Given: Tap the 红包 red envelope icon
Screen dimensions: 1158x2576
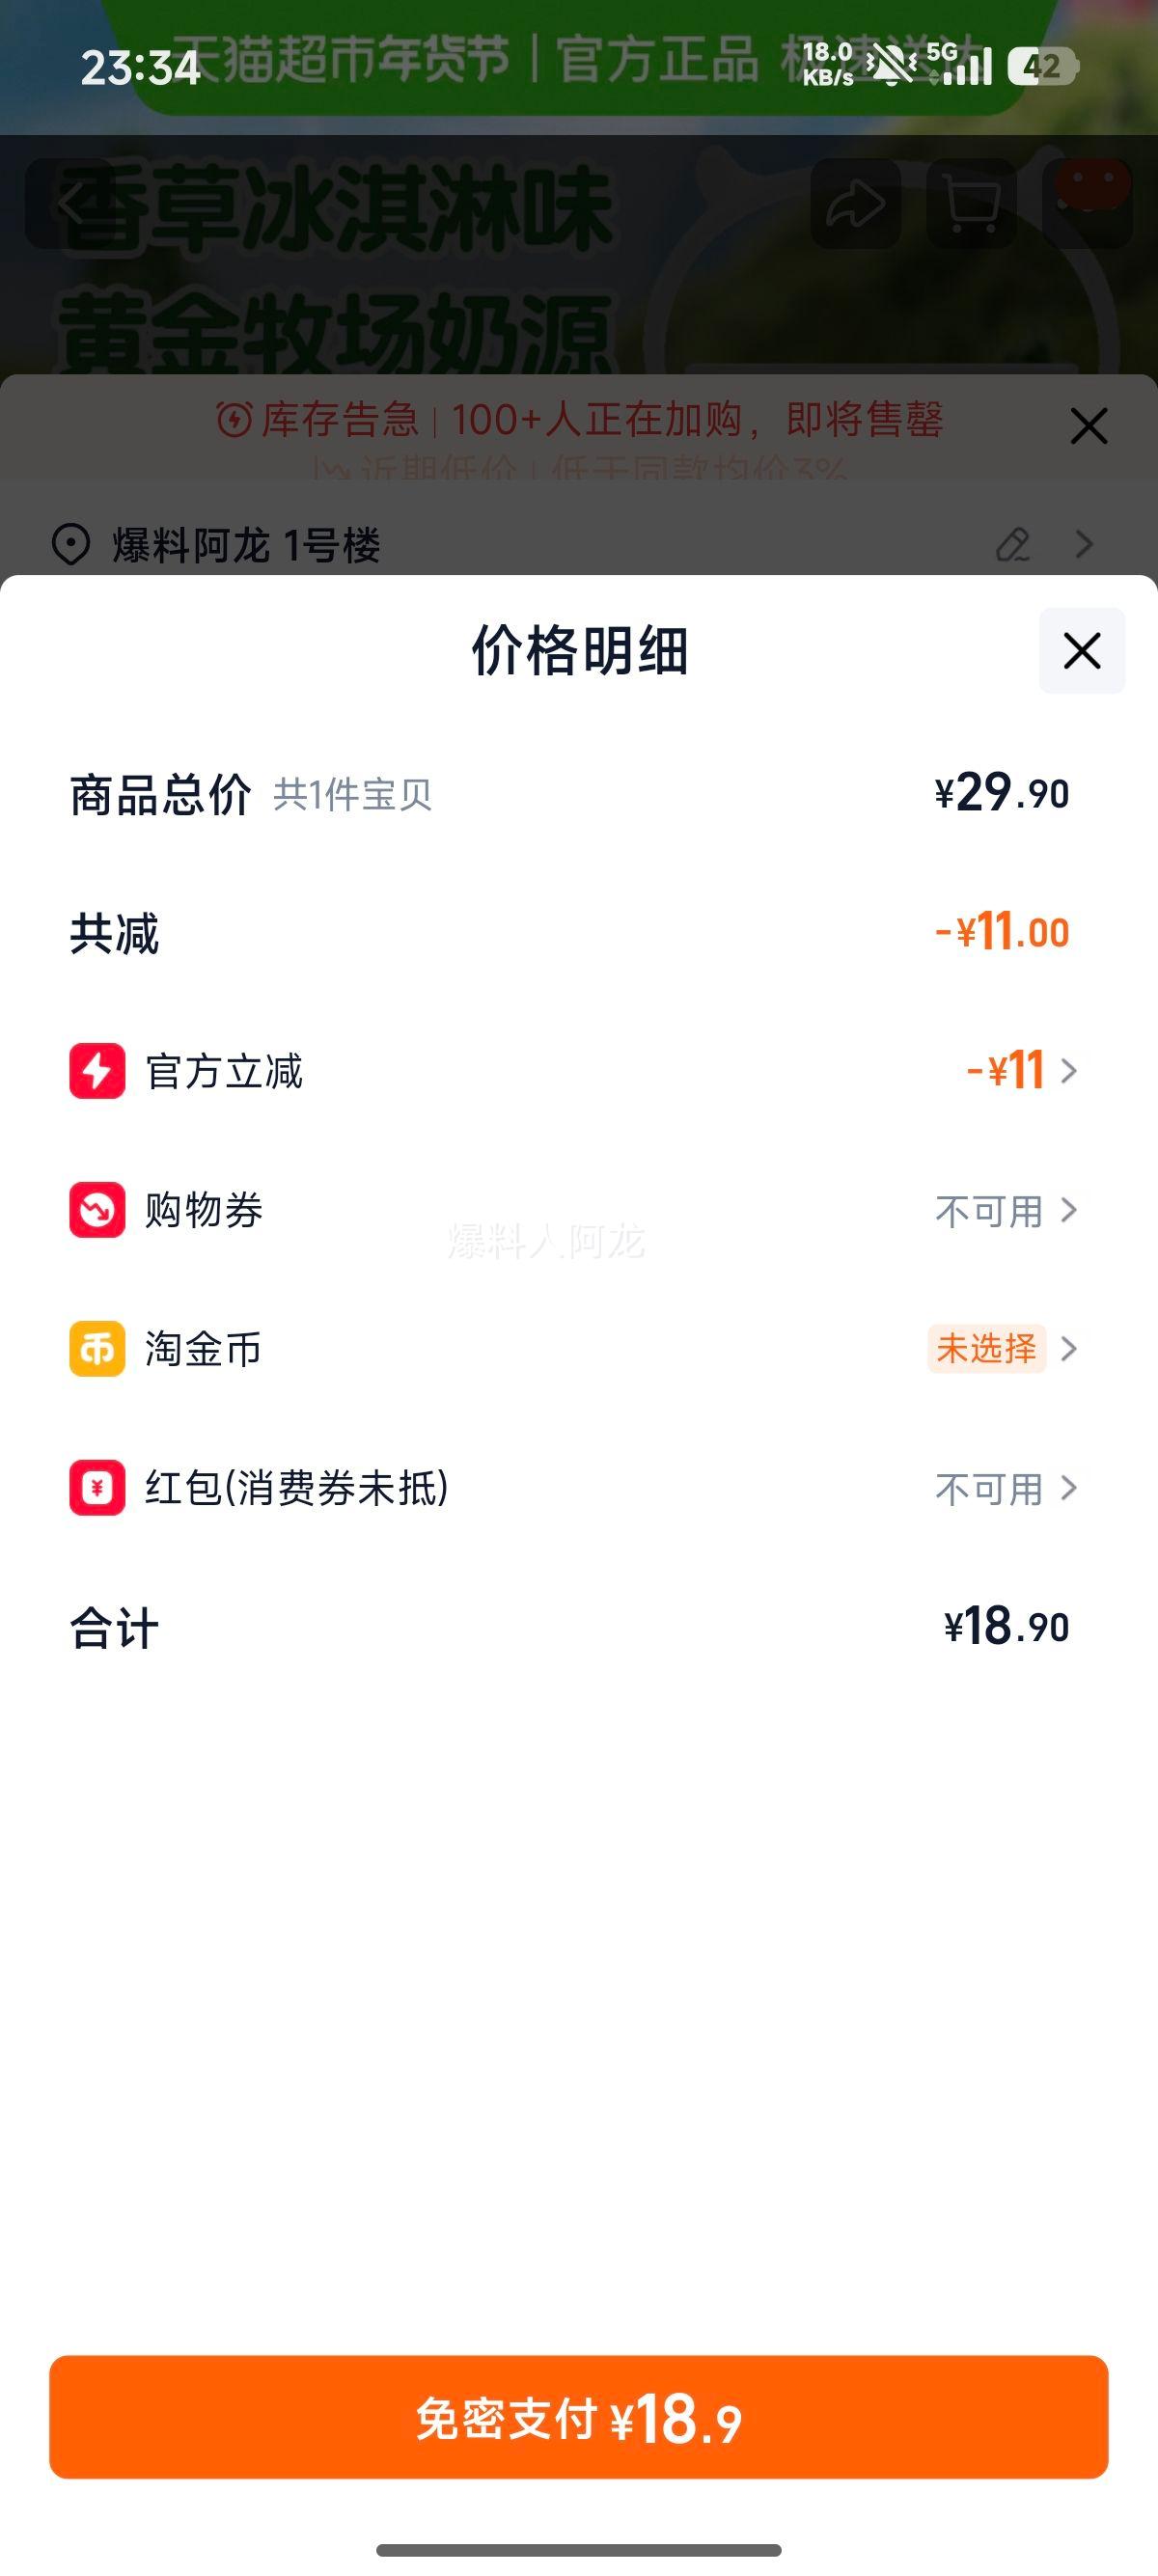Looking at the screenshot, I should [x=97, y=1488].
